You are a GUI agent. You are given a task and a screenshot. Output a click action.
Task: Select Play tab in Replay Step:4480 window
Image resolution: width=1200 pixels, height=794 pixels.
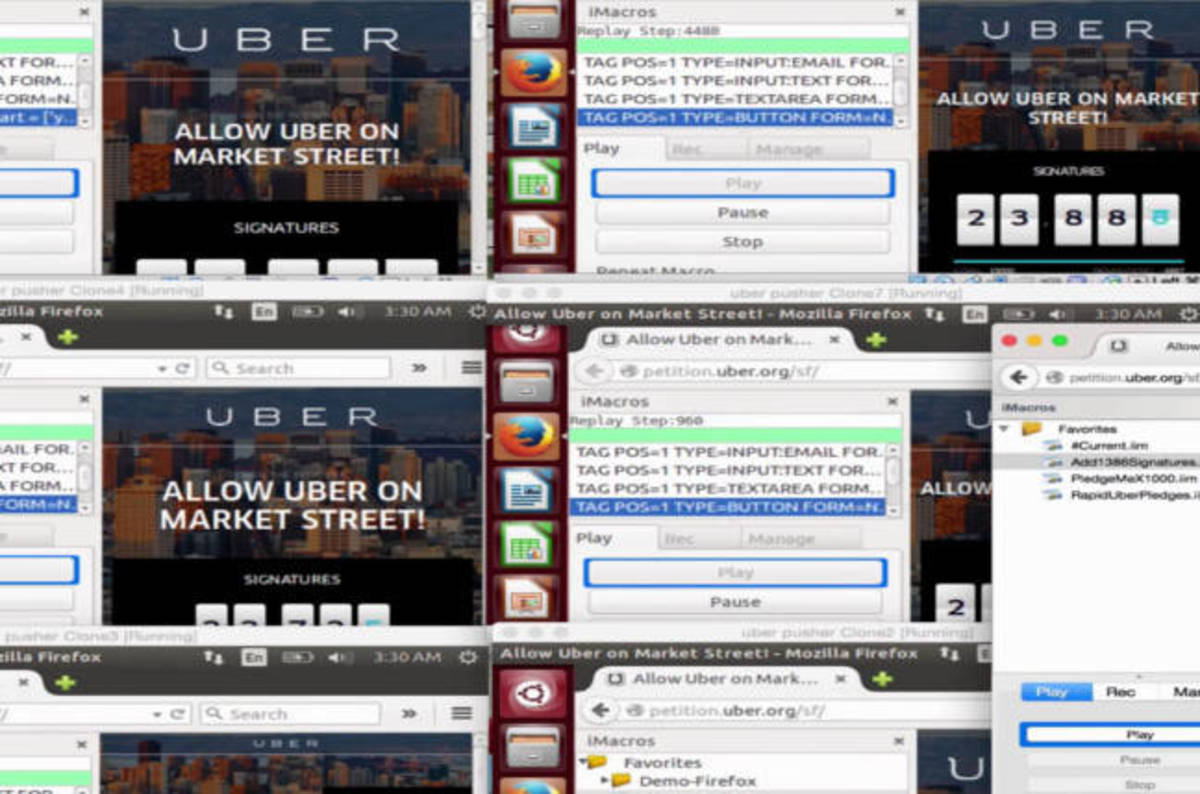click(602, 148)
